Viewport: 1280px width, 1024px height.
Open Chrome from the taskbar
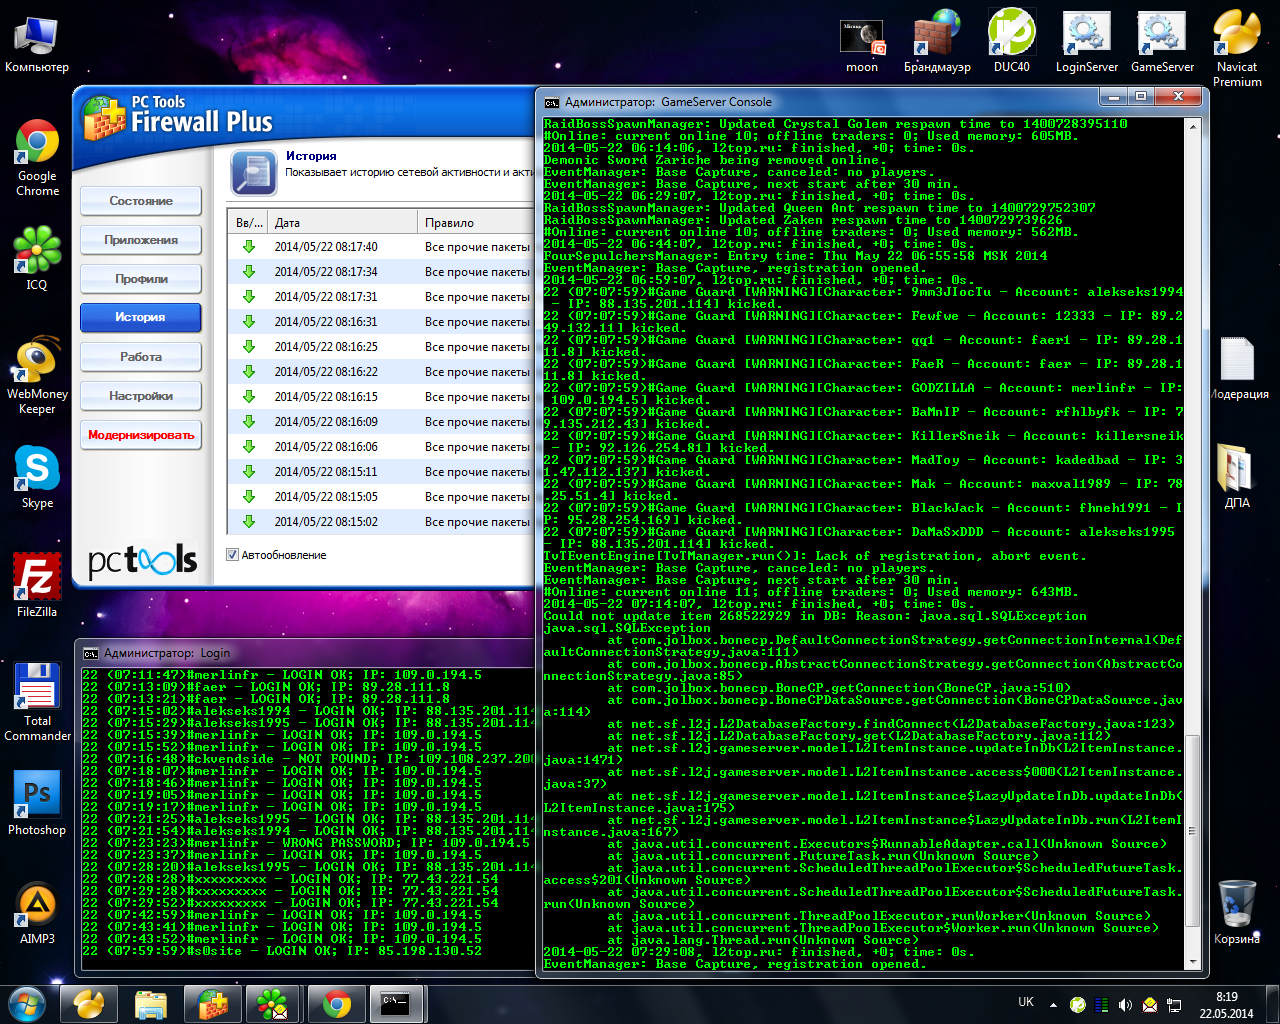click(x=336, y=1004)
